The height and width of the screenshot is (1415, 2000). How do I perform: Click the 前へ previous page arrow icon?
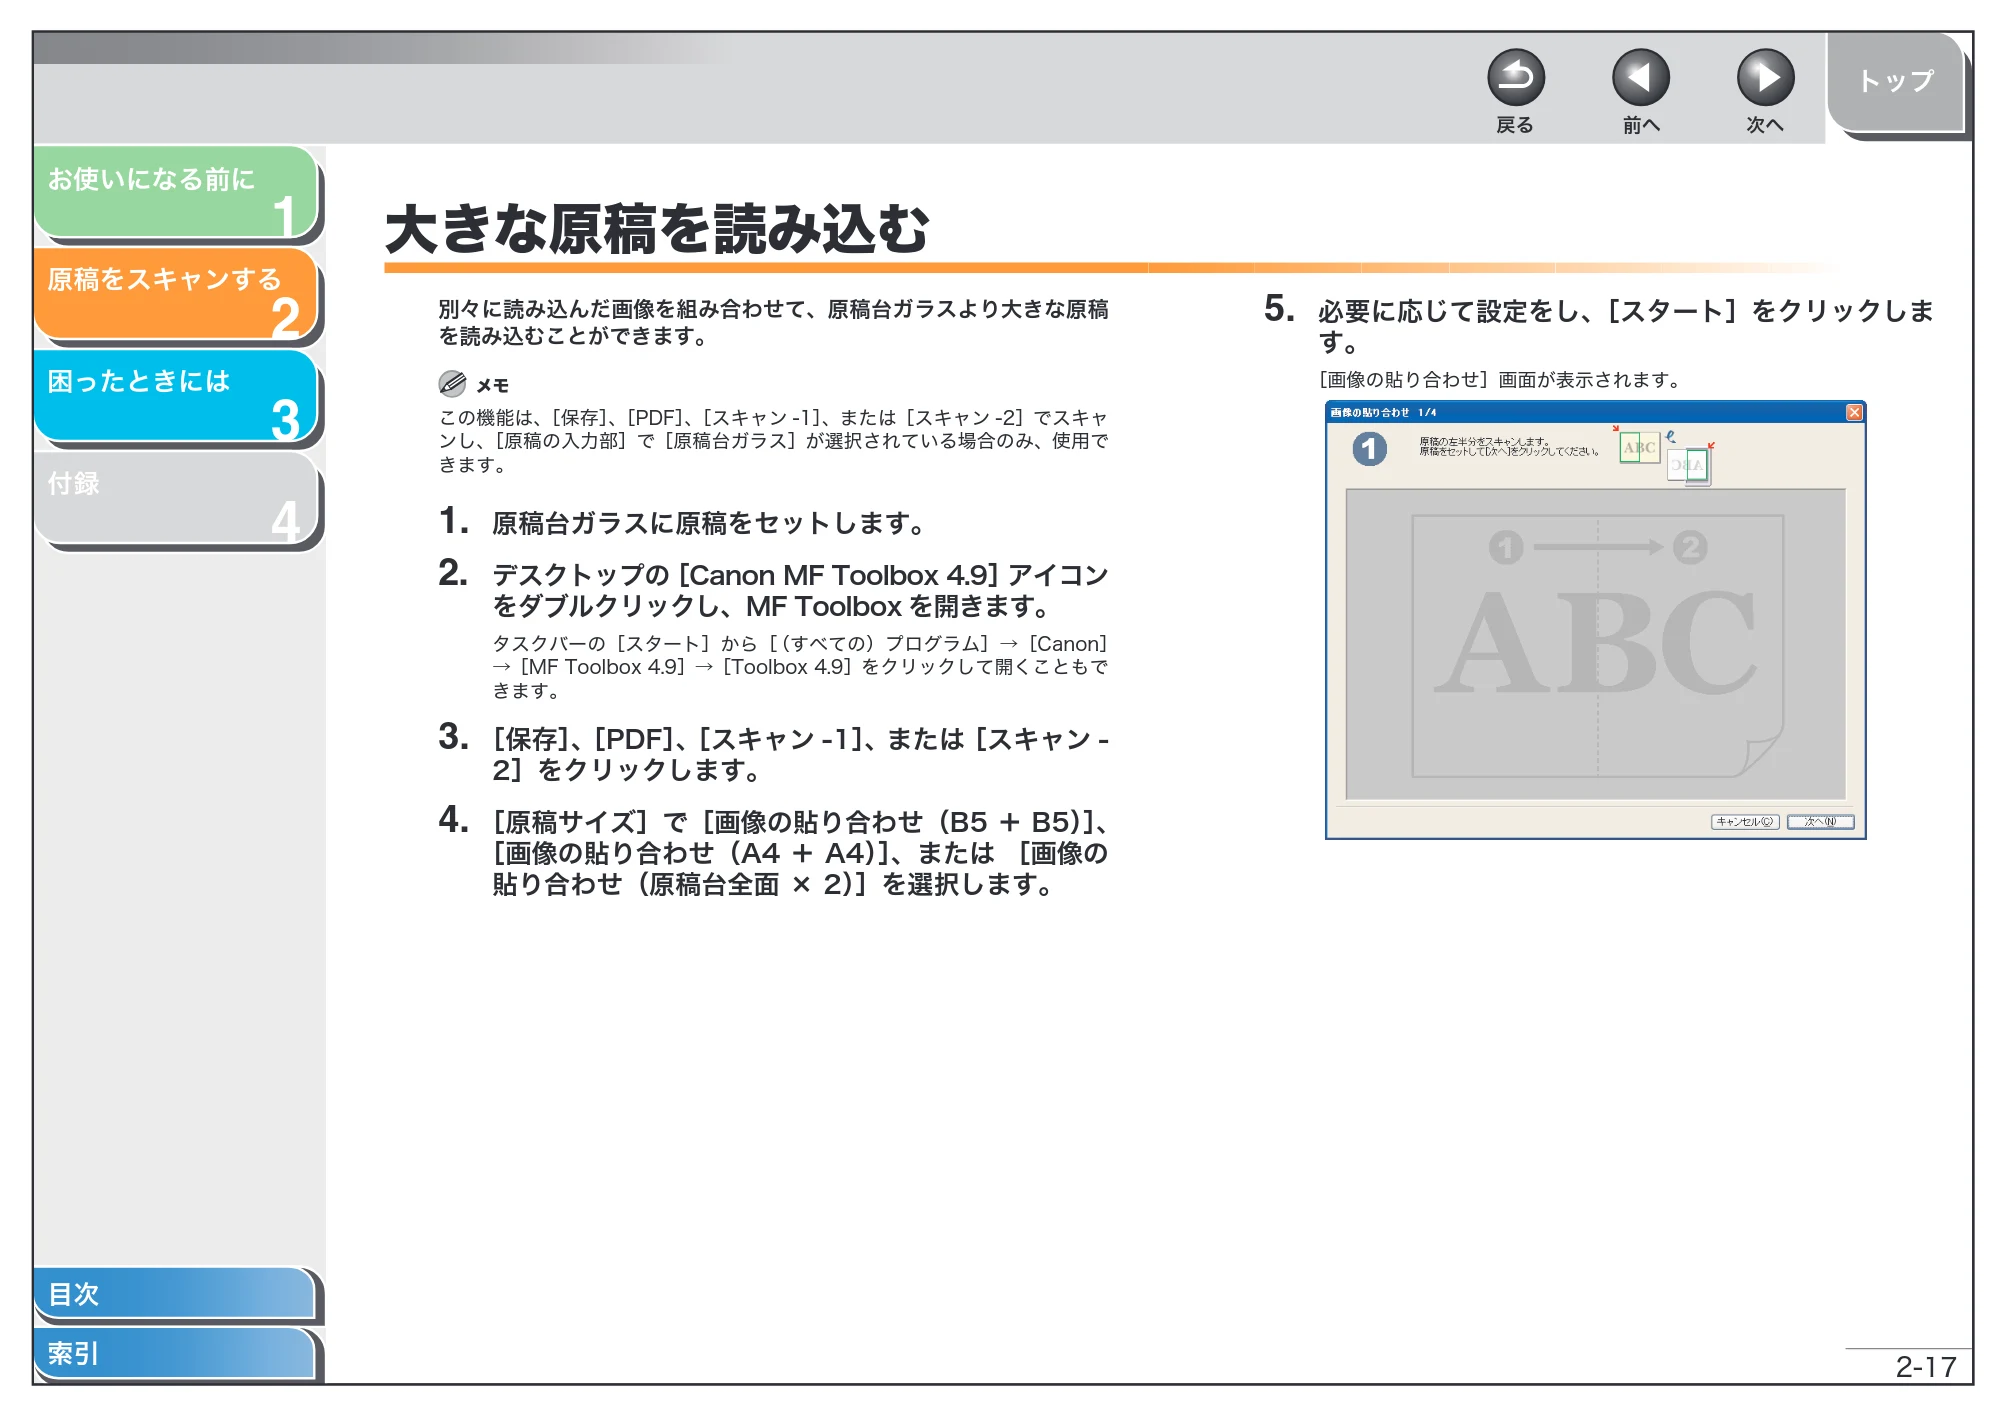[1640, 78]
